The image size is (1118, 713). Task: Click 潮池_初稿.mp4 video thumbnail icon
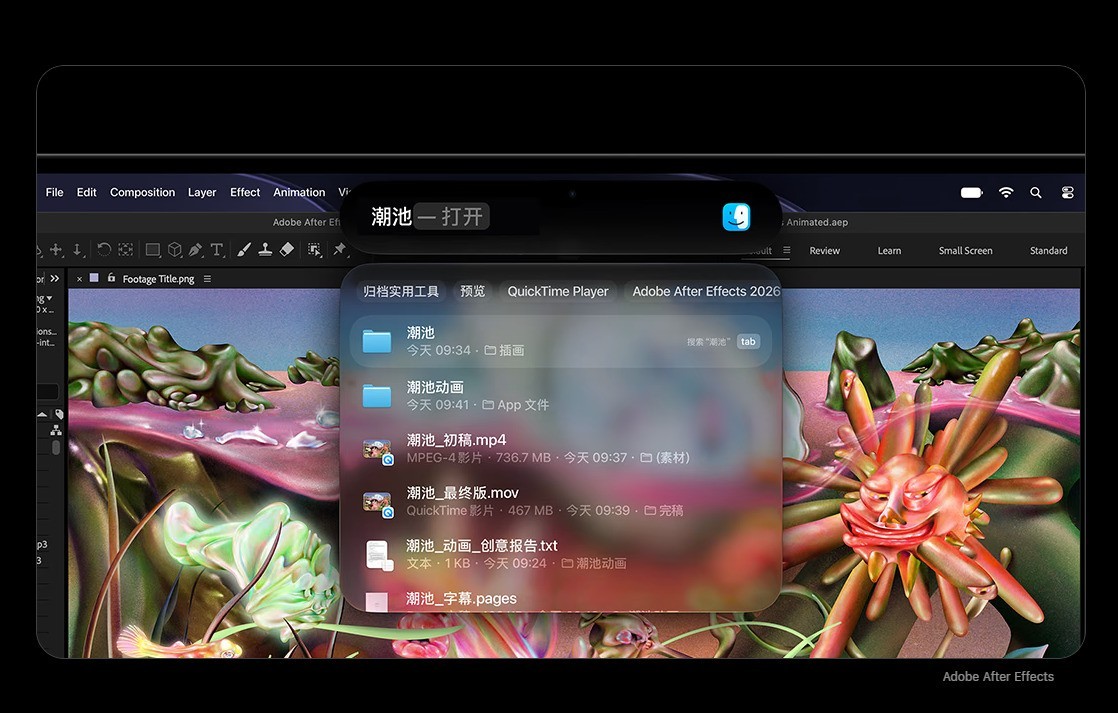click(378, 451)
